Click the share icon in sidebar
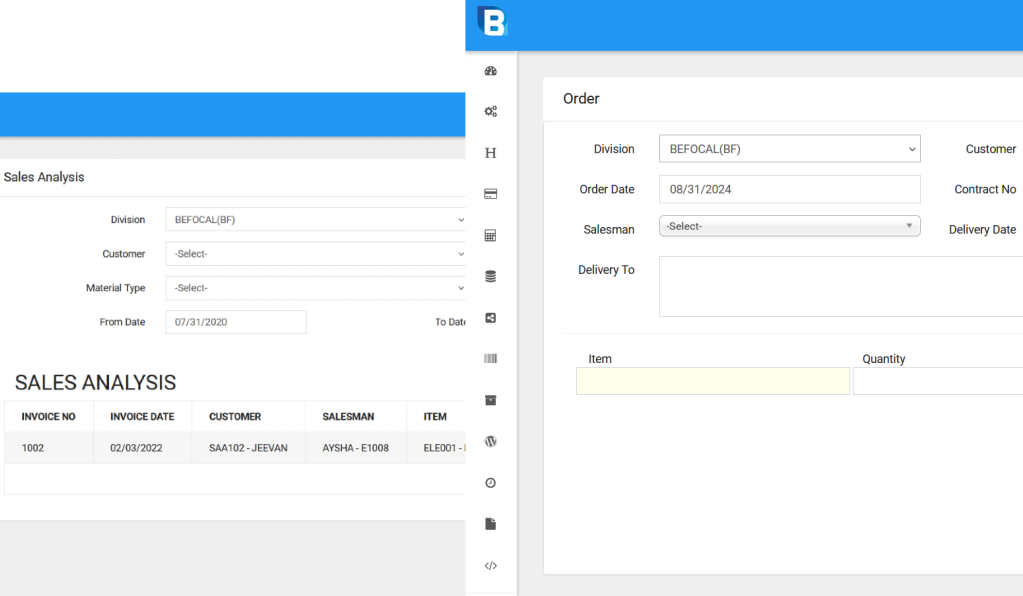This screenshot has width=1023, height=596. click(490, 318)
